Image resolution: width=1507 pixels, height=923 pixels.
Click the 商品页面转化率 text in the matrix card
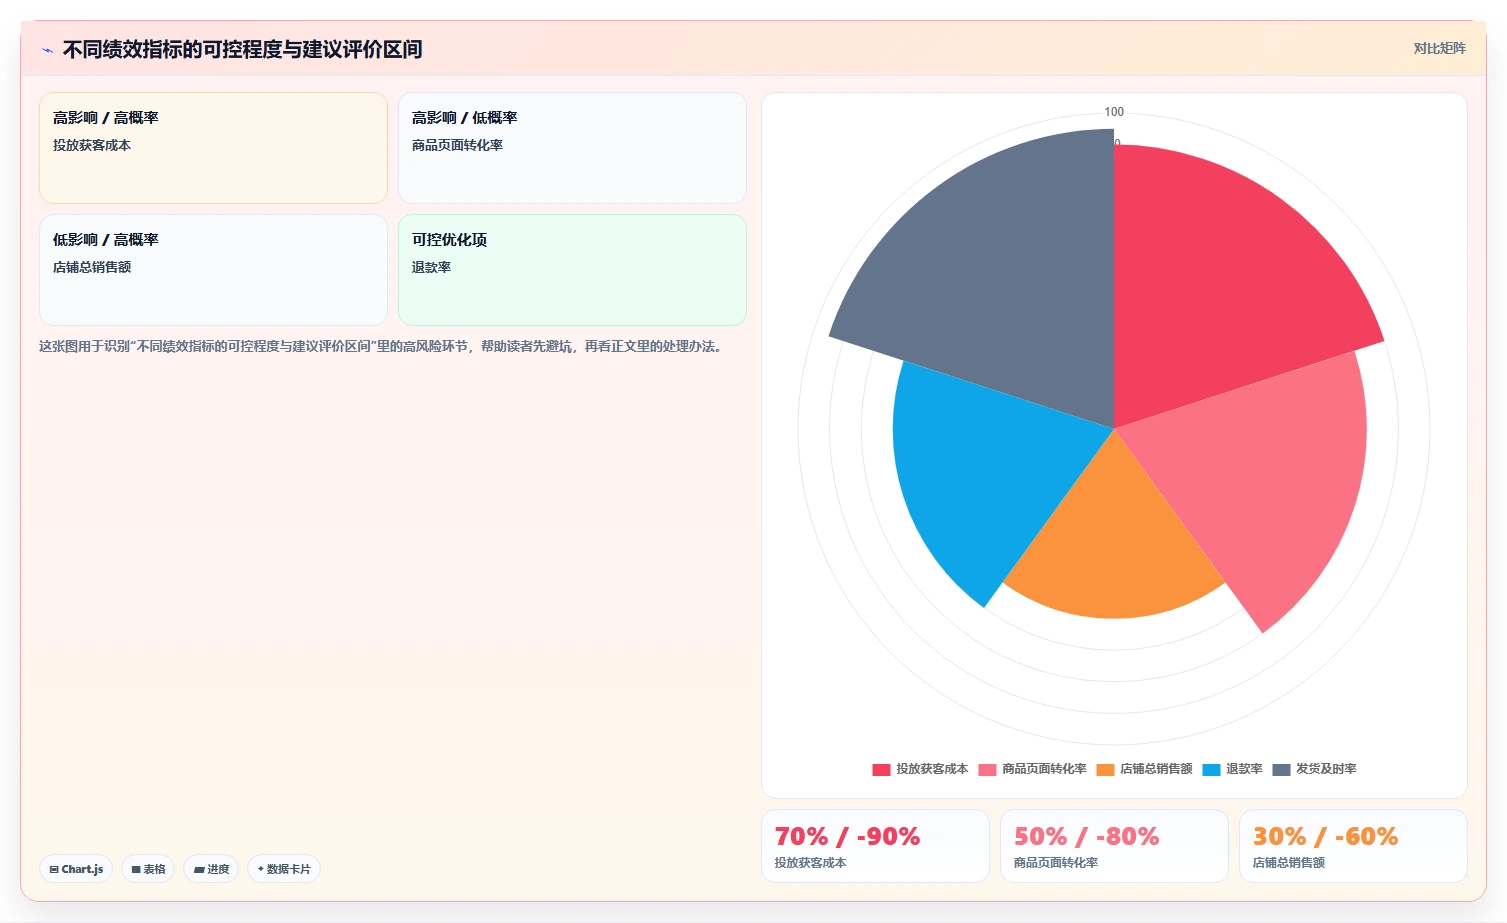[457, 145]
